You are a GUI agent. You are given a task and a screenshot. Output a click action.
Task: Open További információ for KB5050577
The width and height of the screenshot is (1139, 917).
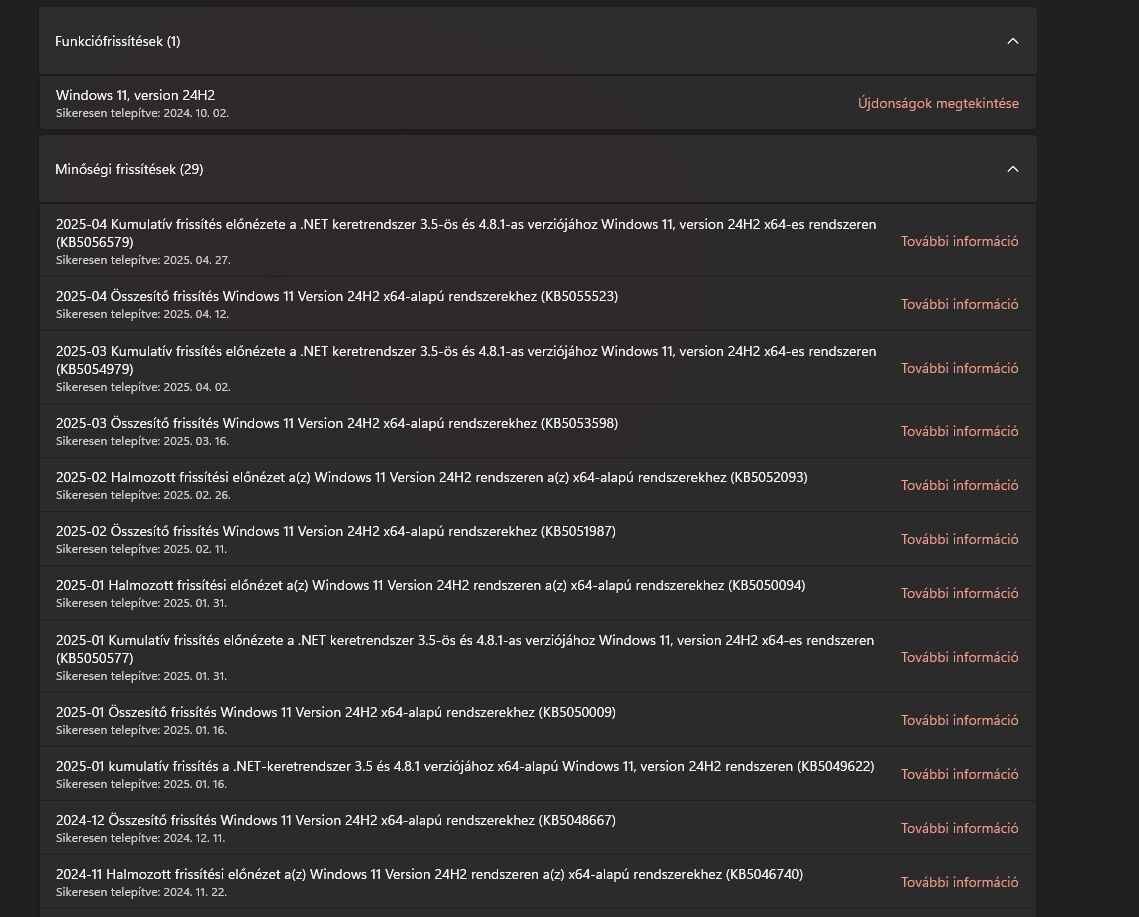click(959, 658)
